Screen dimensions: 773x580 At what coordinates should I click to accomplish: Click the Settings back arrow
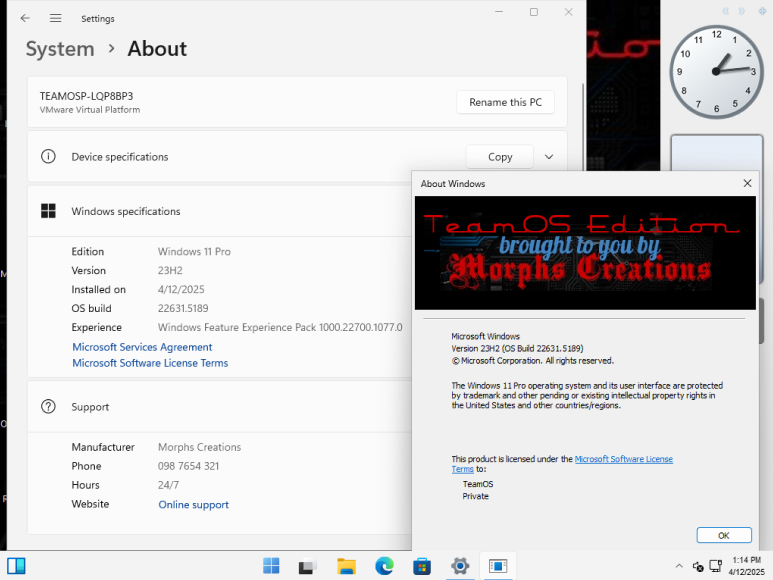coord(25,18)
